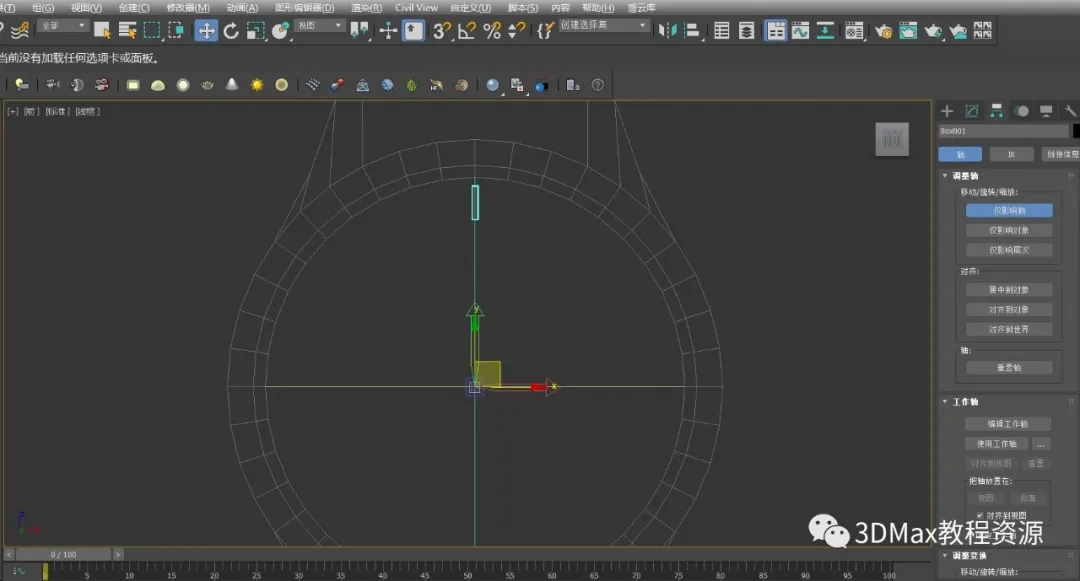
Task: Open the Display panel tab
Action: point(1046,111)
